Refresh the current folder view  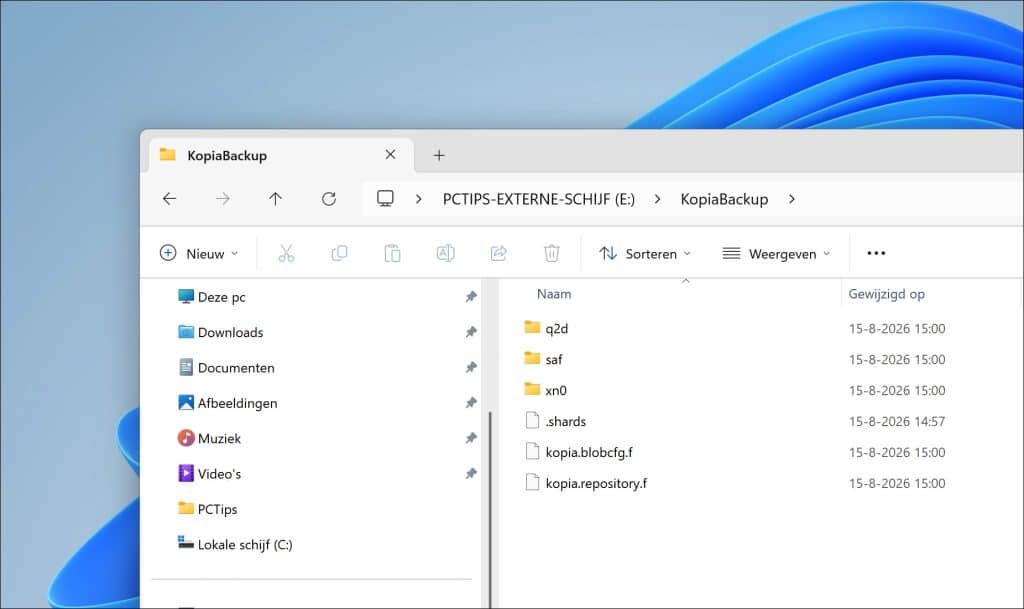328,198
